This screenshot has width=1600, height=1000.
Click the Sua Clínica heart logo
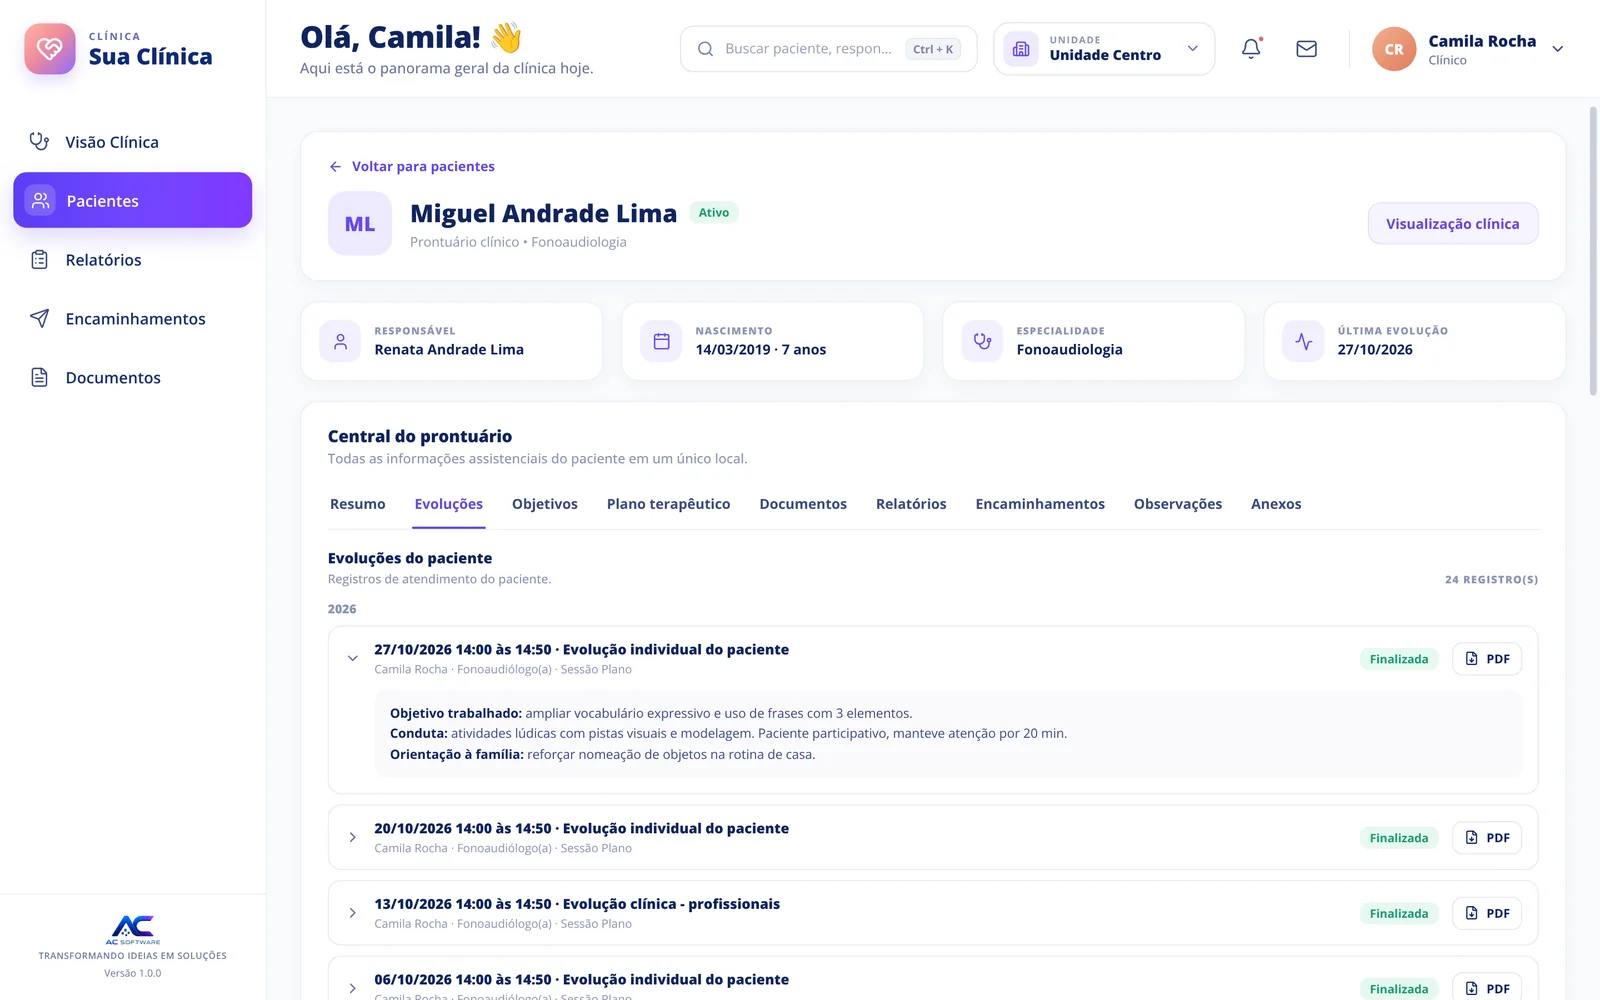(50, 49)
